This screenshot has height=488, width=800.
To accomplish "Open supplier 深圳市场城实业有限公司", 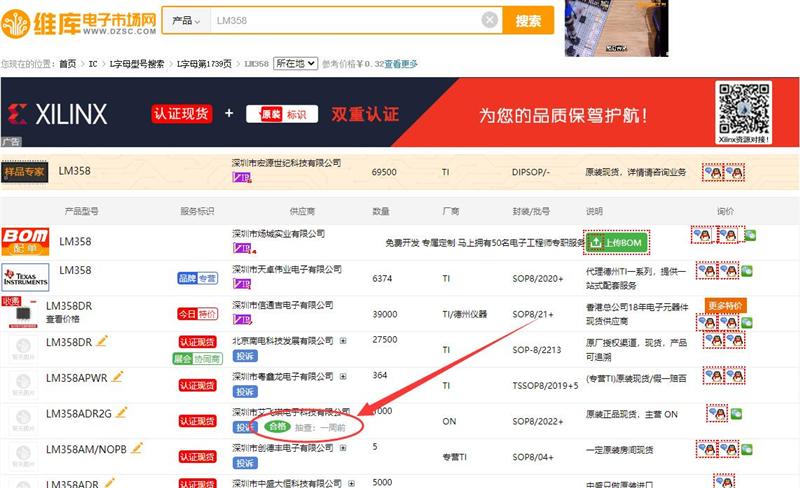I will [278, 233].
